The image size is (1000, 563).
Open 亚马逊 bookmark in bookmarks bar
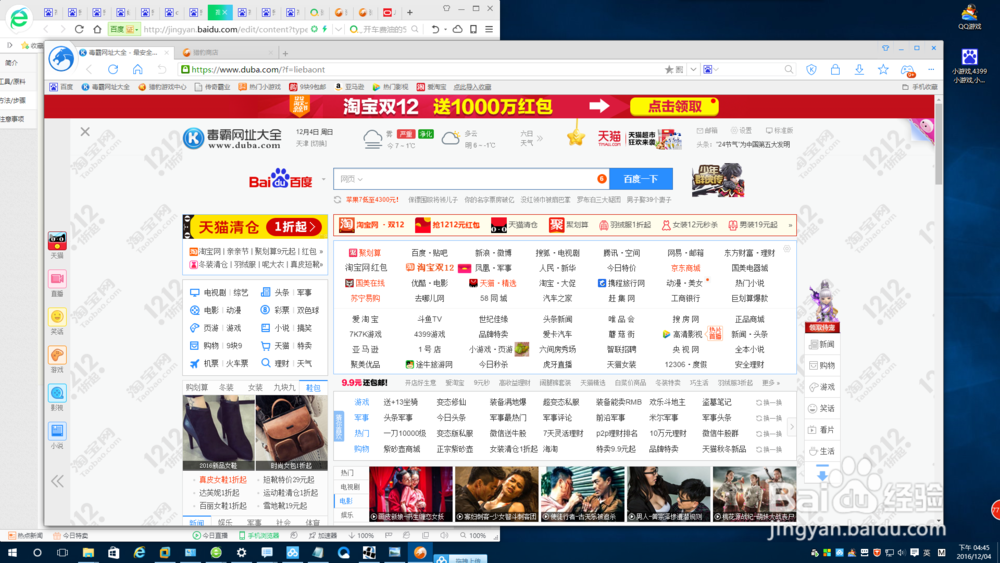(349, 87)
